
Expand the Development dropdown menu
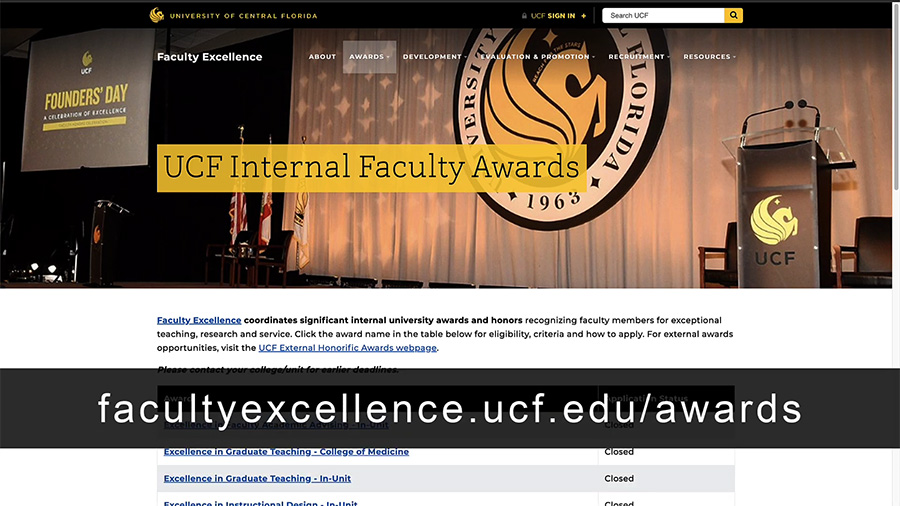[435, 57]
